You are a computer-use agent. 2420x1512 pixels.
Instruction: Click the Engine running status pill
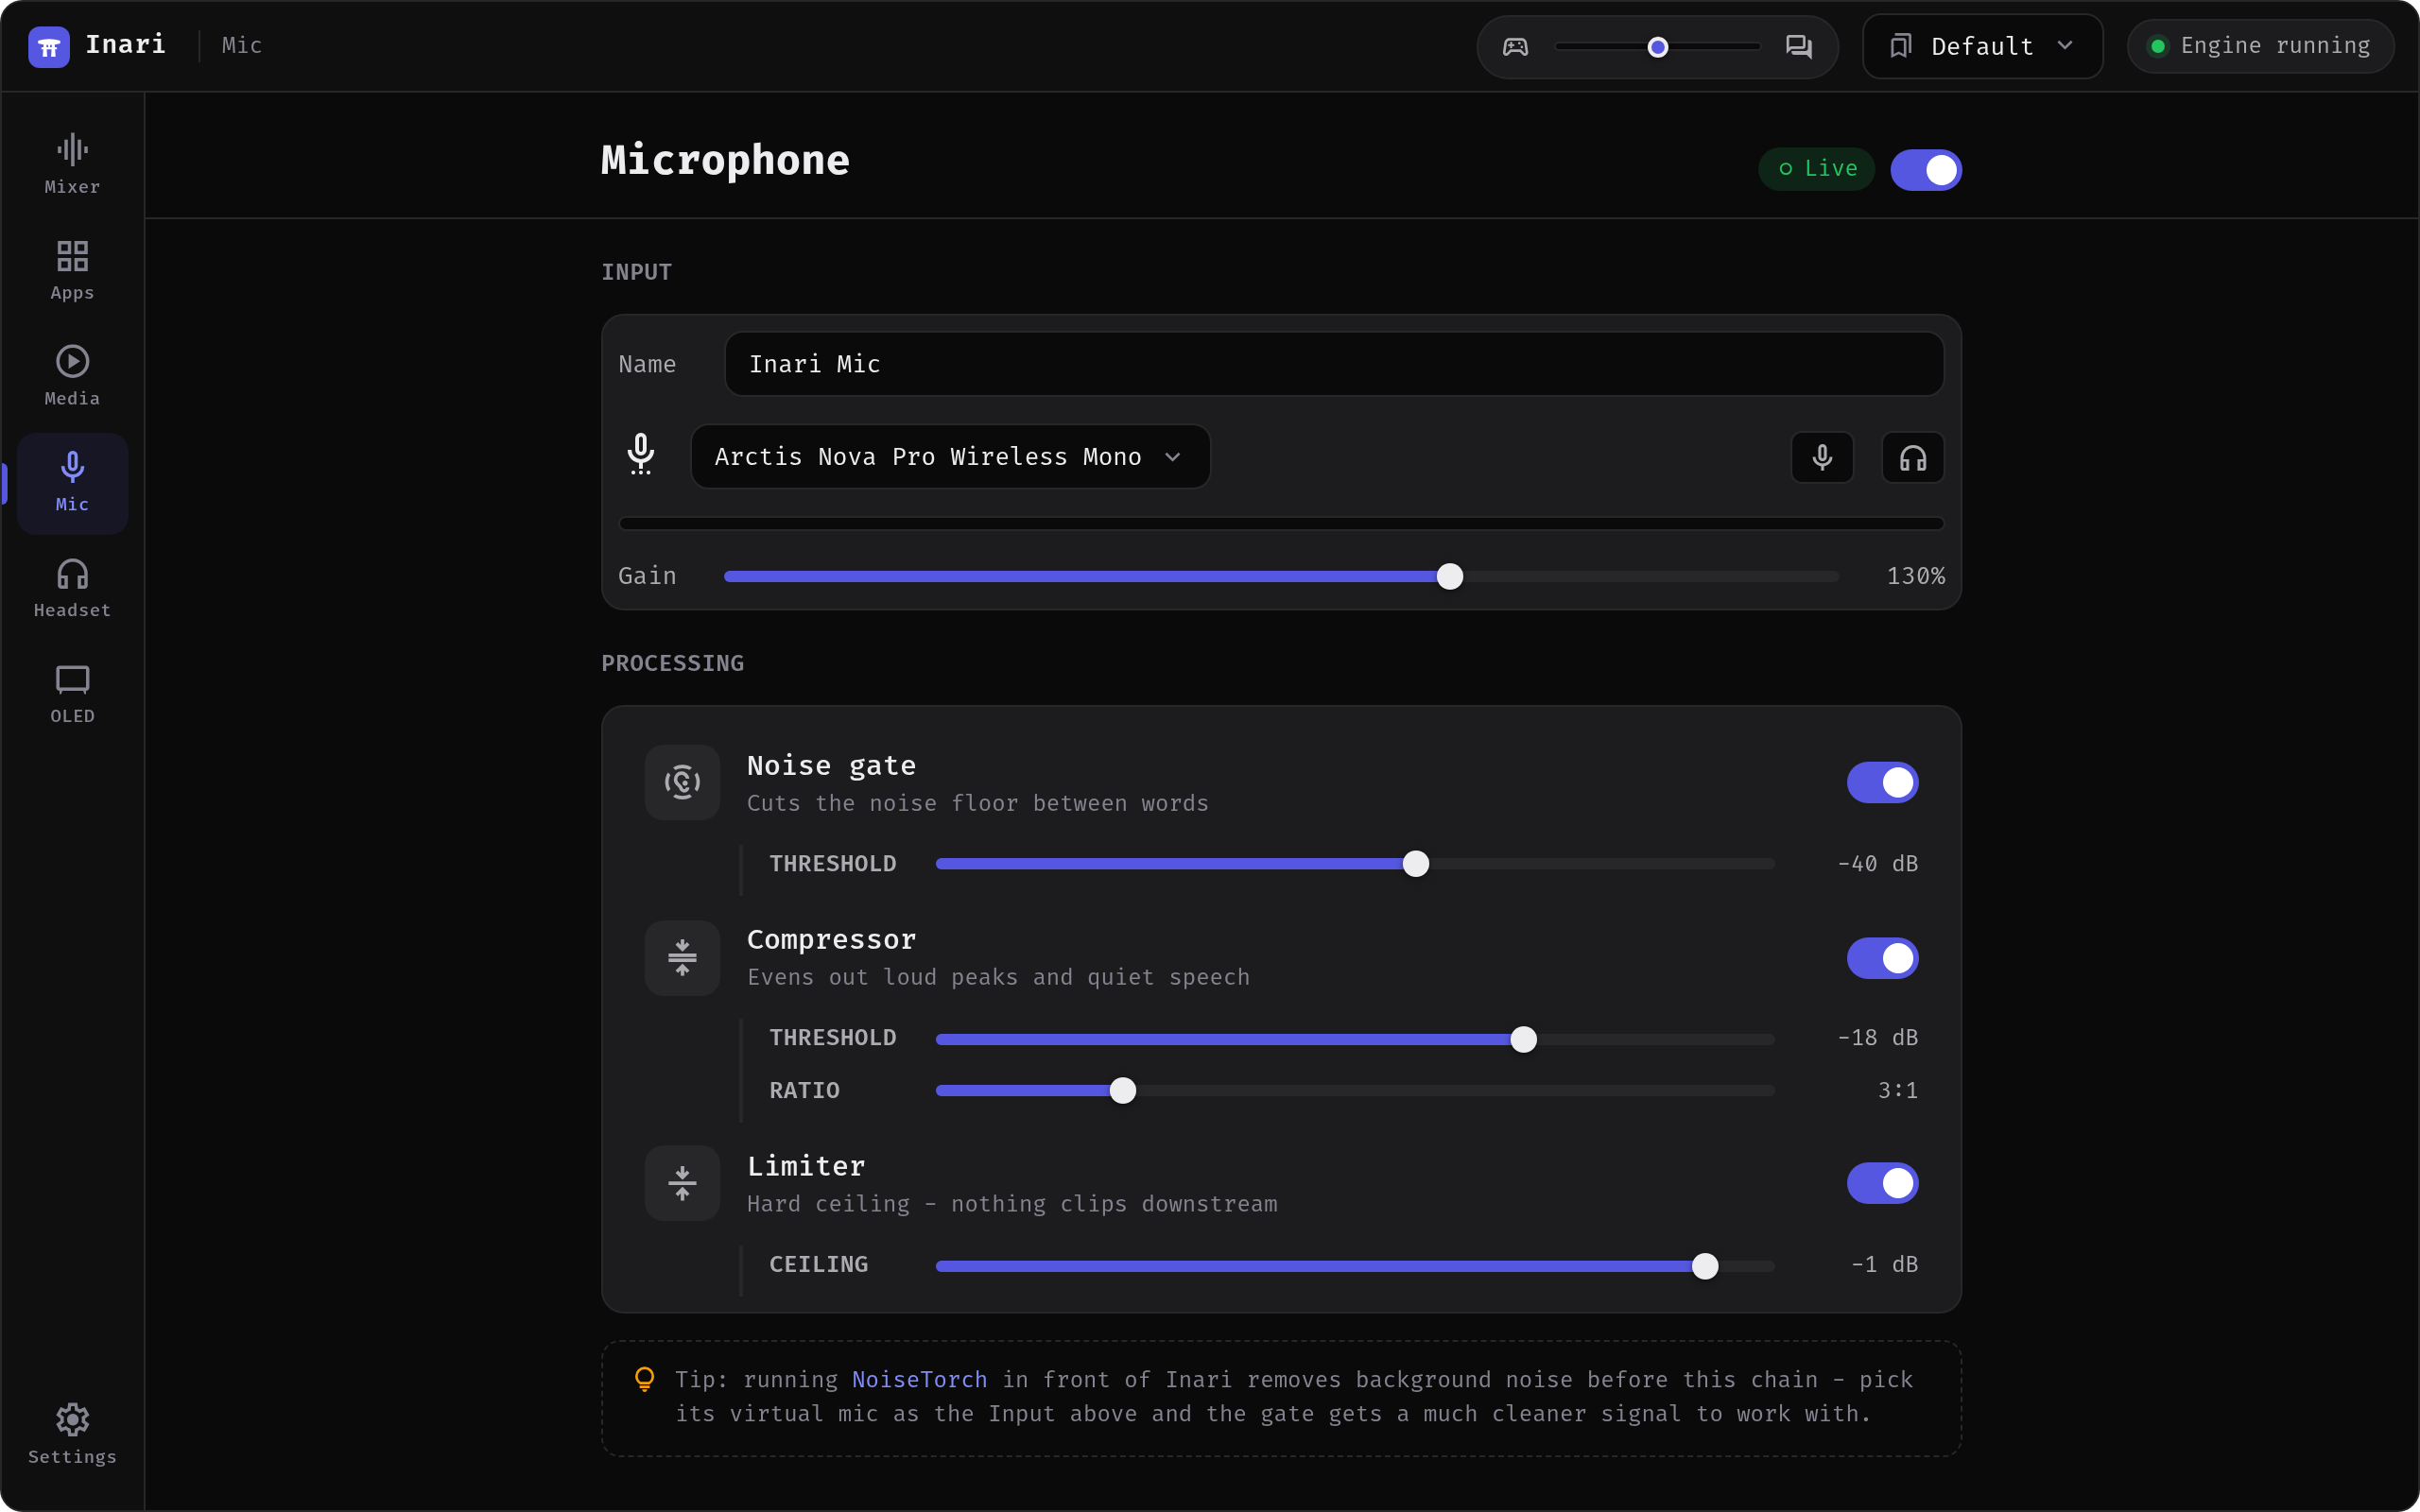tap(2260, 46)
